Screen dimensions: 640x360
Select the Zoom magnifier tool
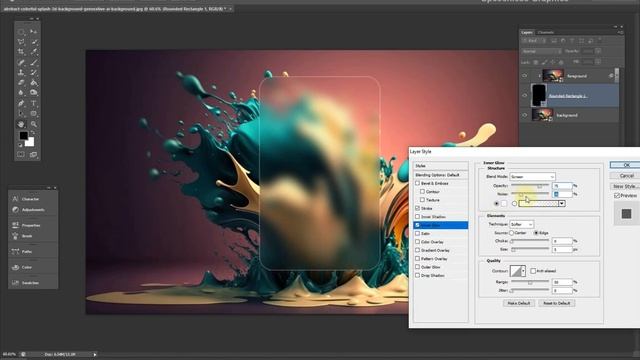click(34, 124)
